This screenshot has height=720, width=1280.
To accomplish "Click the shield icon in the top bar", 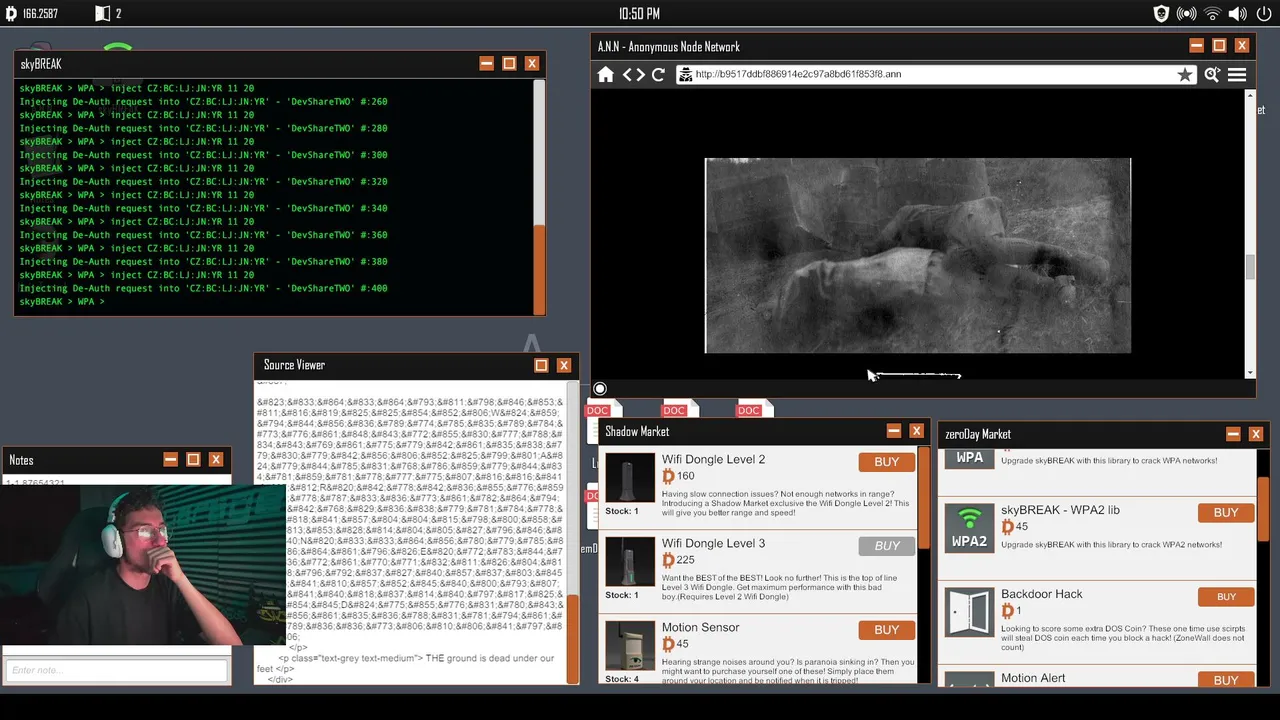I will click(x=1161, y=14).
